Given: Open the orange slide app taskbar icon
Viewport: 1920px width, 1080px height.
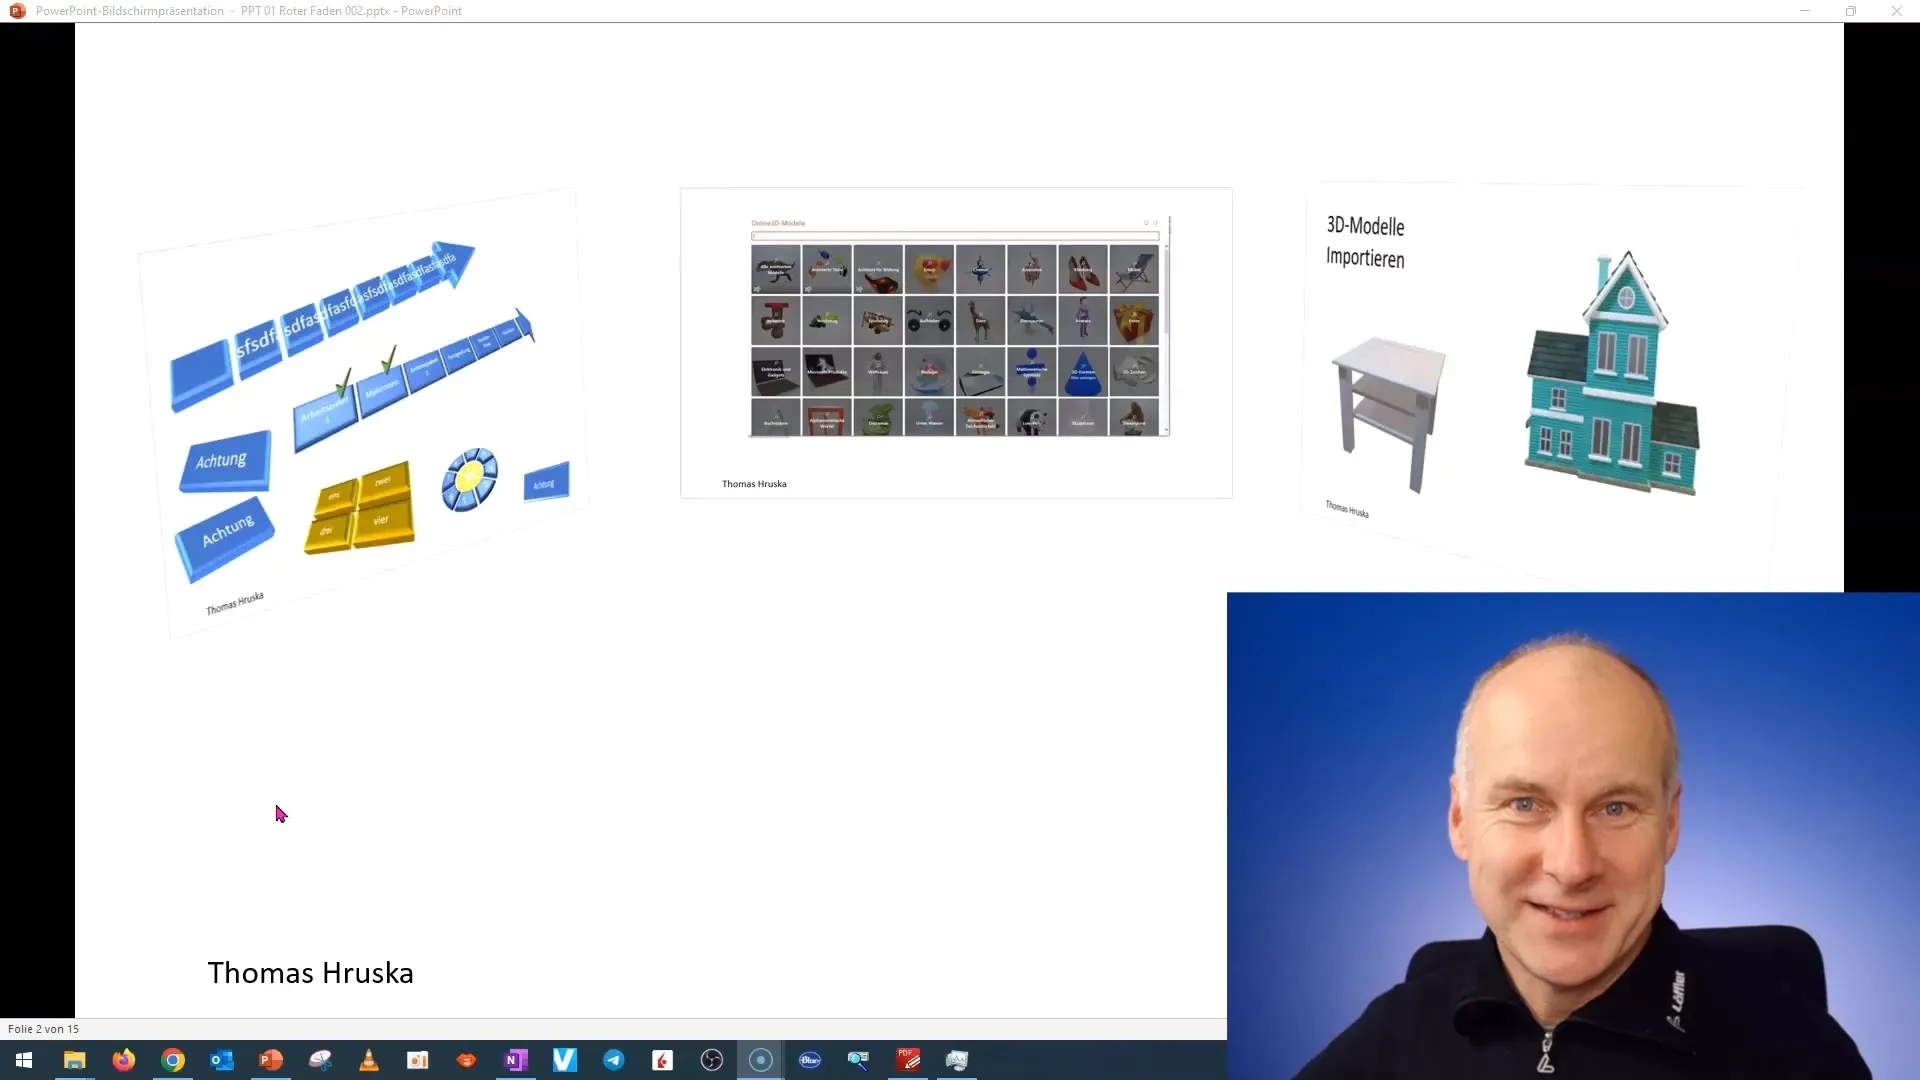Looking at the screenshot, I should 417,1060.
